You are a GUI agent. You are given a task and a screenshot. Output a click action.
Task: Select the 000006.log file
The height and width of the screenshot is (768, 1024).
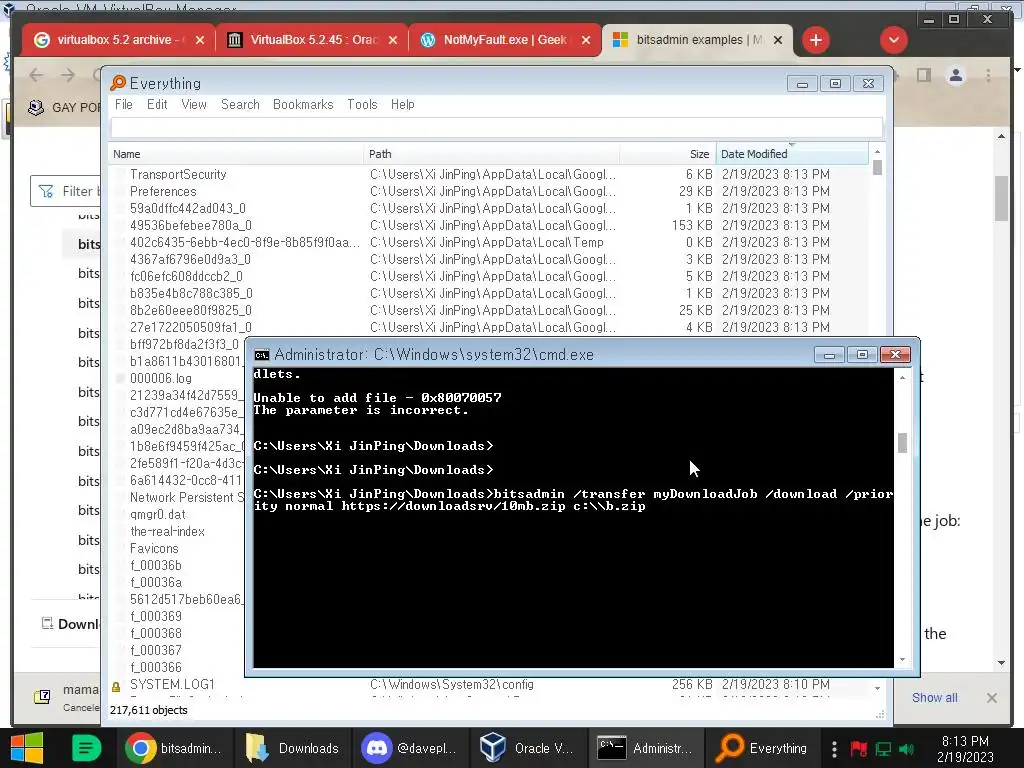(160, 379)
